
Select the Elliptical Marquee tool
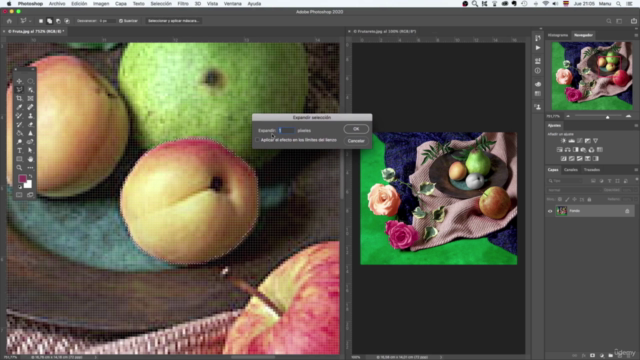pos(30,81)
